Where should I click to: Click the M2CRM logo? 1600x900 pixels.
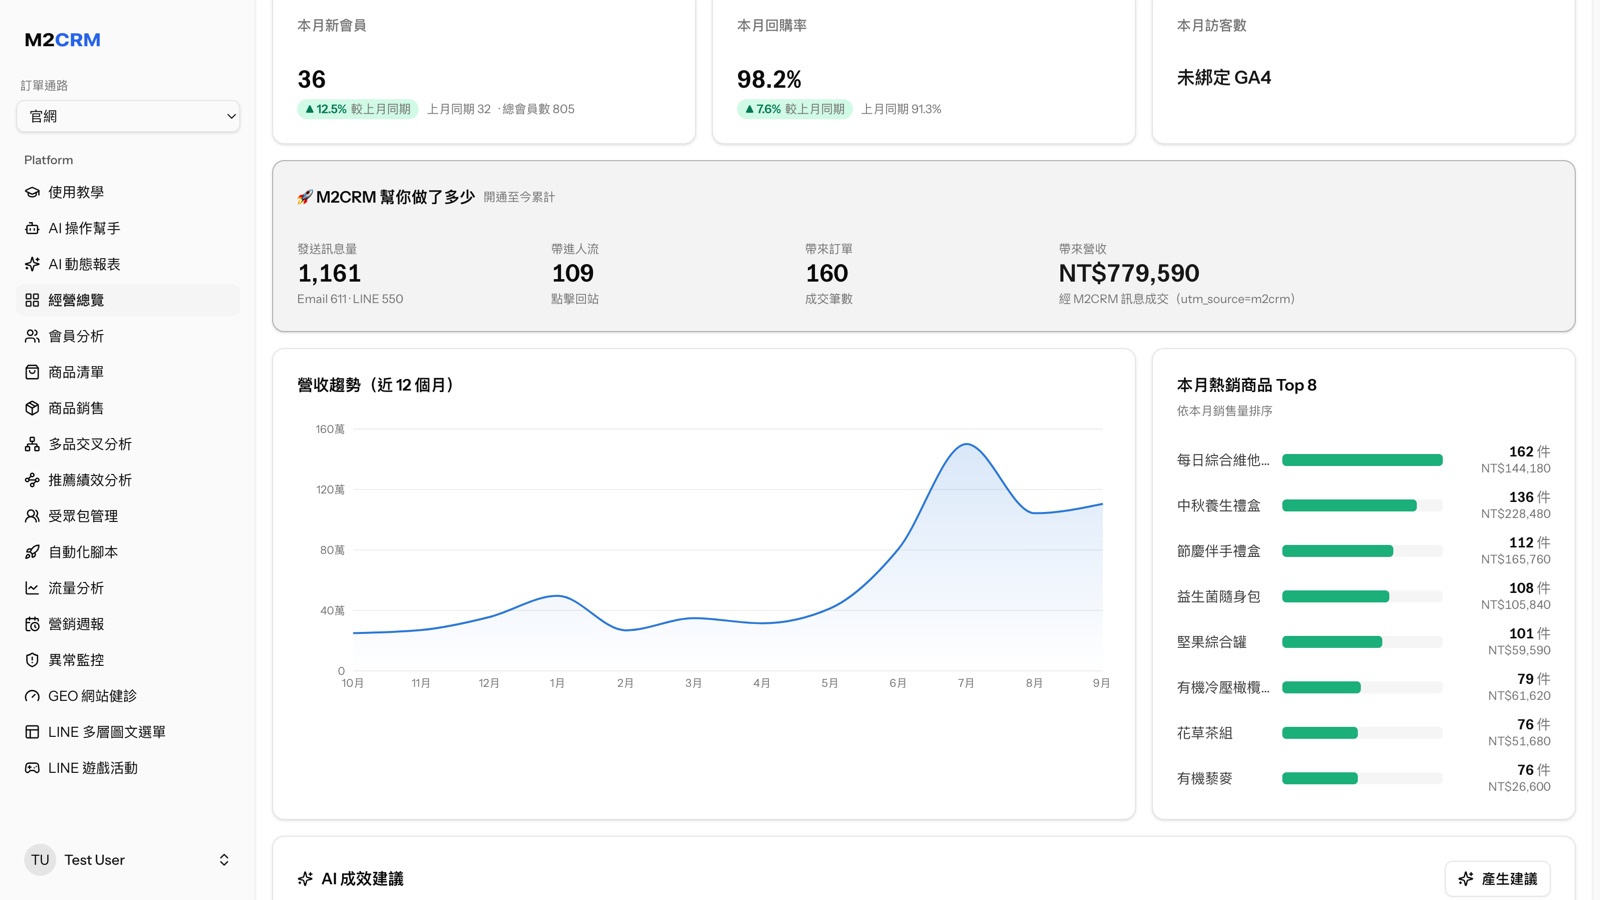(x=62, y=40)
